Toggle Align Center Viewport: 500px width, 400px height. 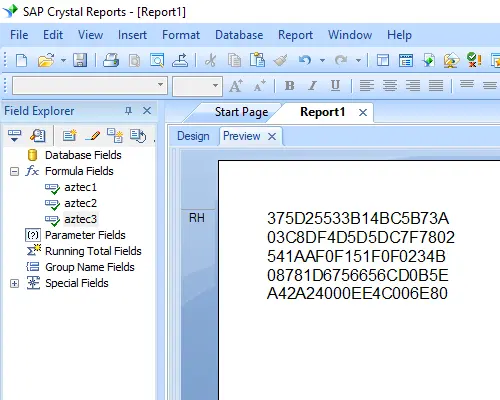(390, 86)
